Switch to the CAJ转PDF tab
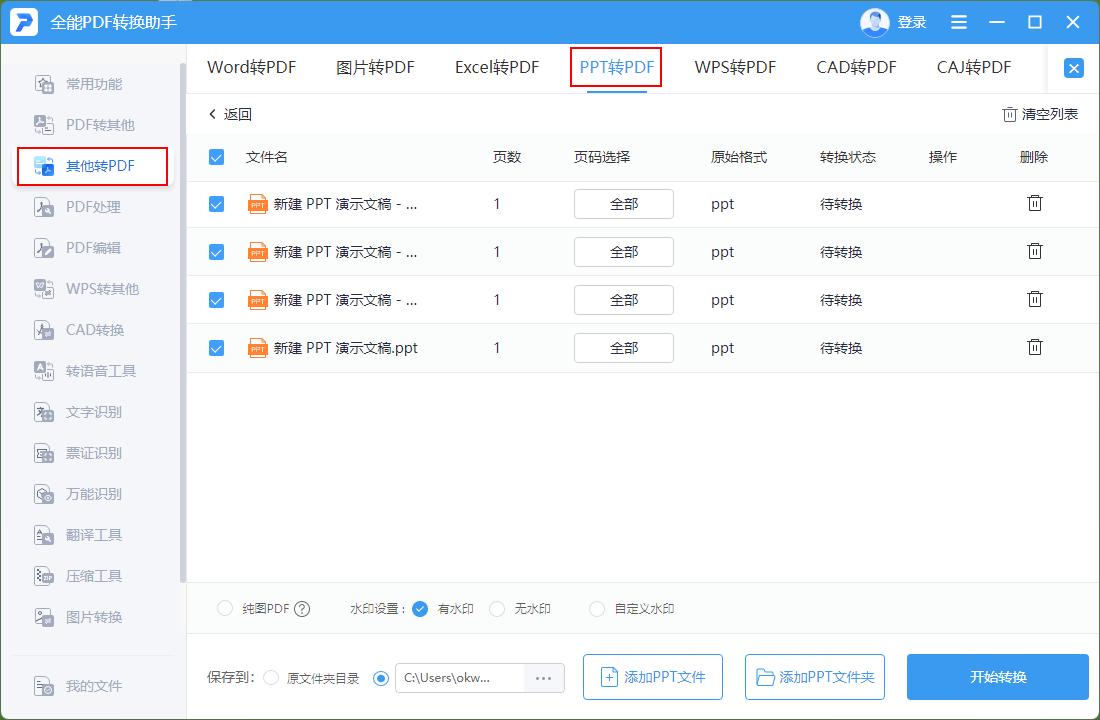 coord(973,67)
